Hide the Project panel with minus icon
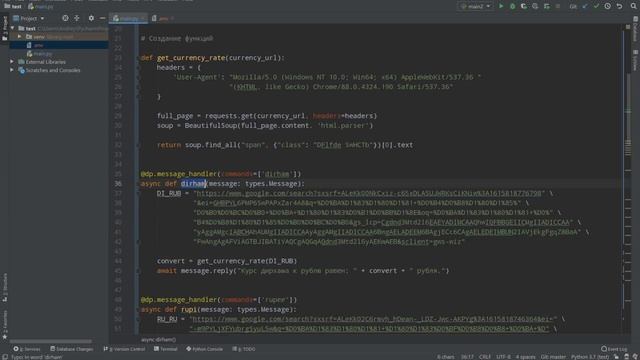 [x=102, y=18]
